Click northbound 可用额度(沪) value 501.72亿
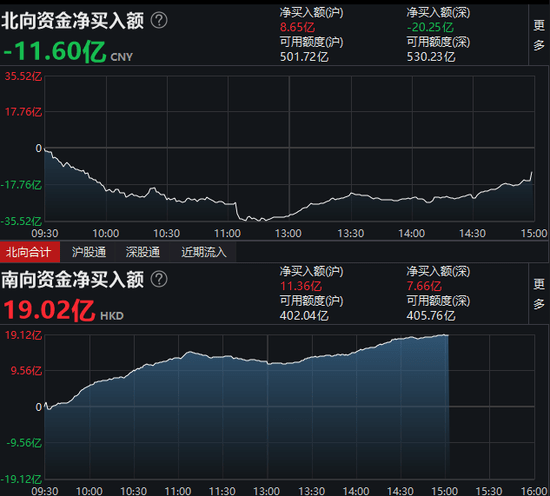The width and height of the screenshot is (550, 496). [x=304, y=56]
